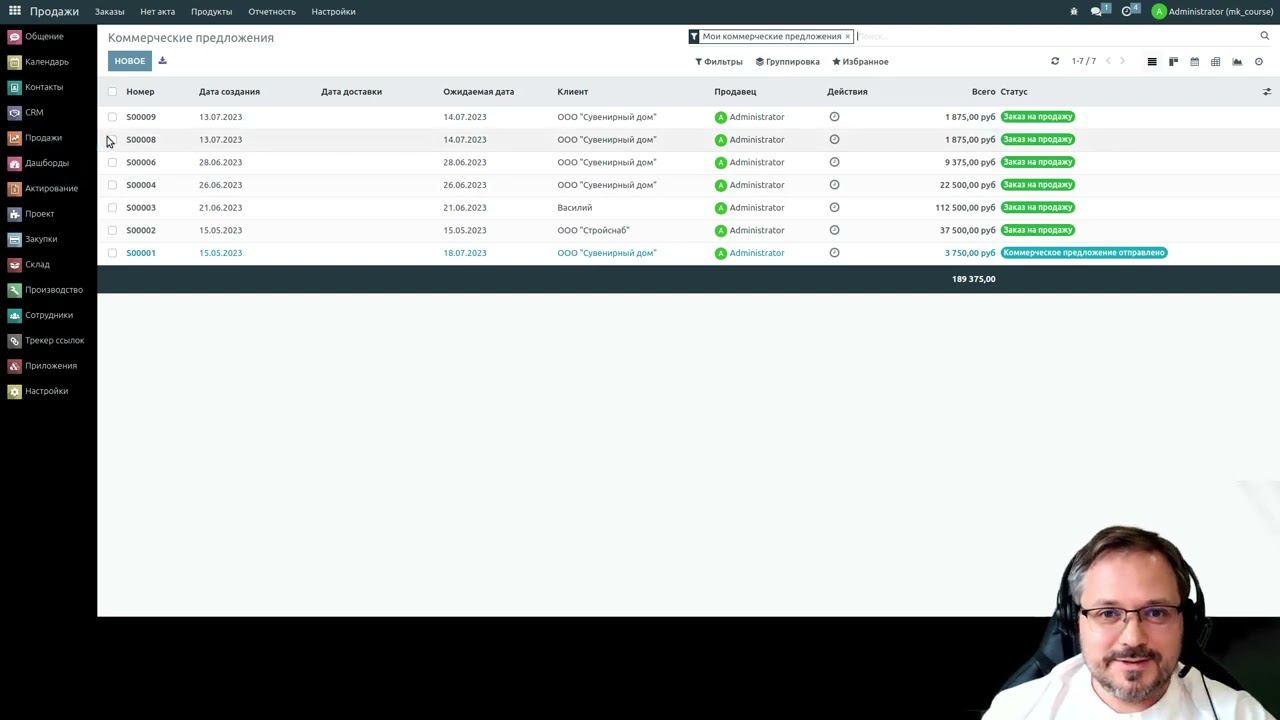Open the Настройки top menu

(333, 11)
